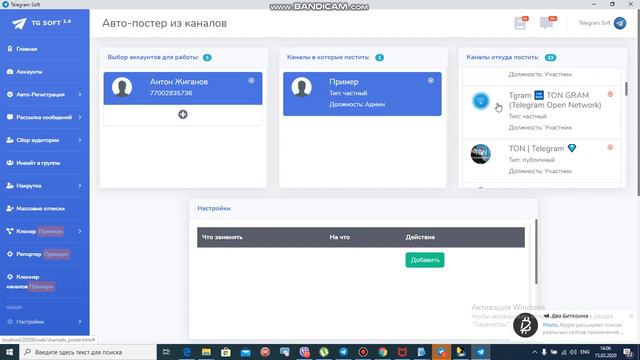Image resolution: width=640 pixels, height=360 pixels.
Task: Expand the Настройки sidebar arrow
Action: 80,322
